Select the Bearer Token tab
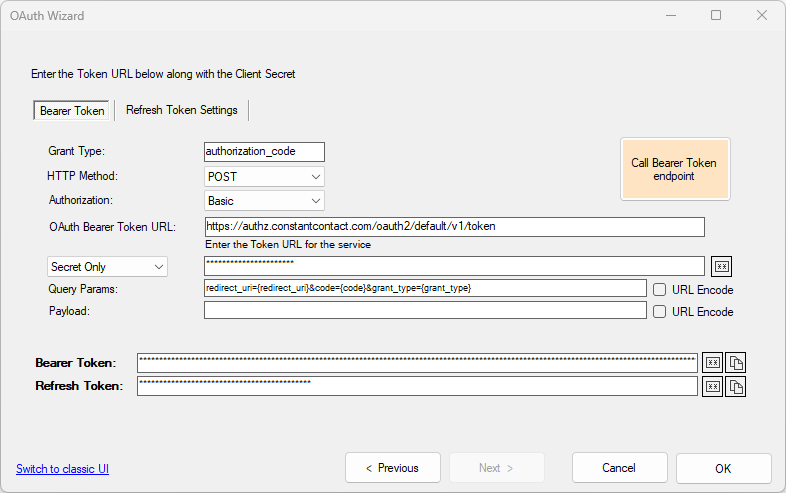Image resolution: width=786 pixels, height=493 pixels. [72, 111]
